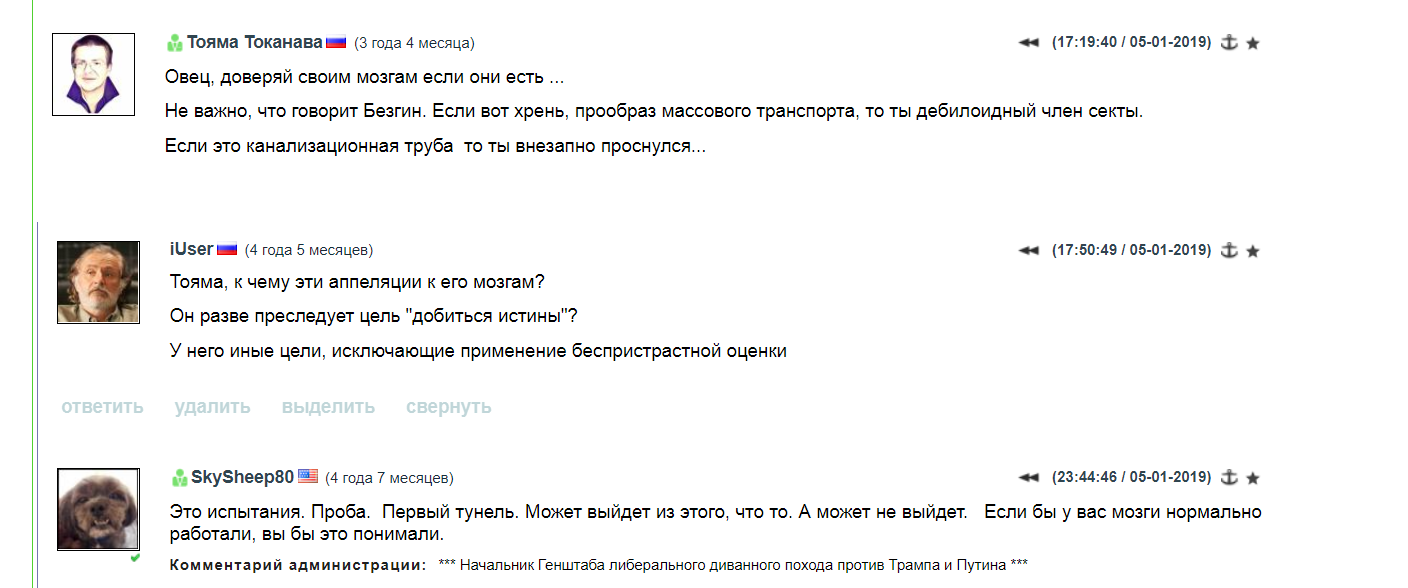Click the green user icon beside Тояма Токанава
This screenshot has height=588, width=1408.
click(x=175, y=43)
